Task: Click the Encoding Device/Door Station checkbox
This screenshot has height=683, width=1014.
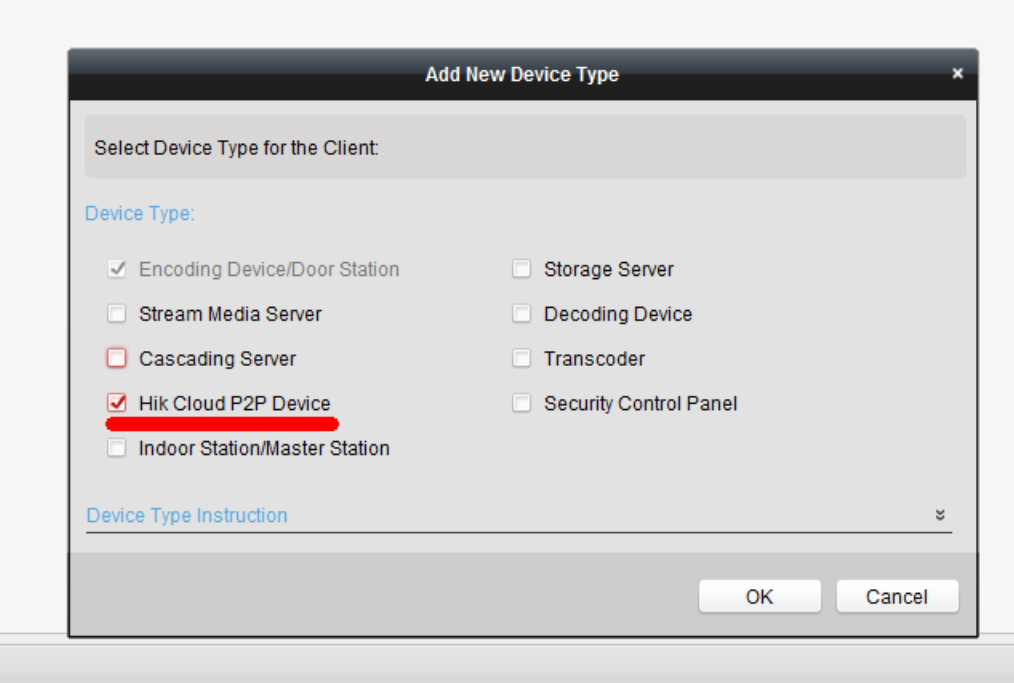Action: [118, 269]
